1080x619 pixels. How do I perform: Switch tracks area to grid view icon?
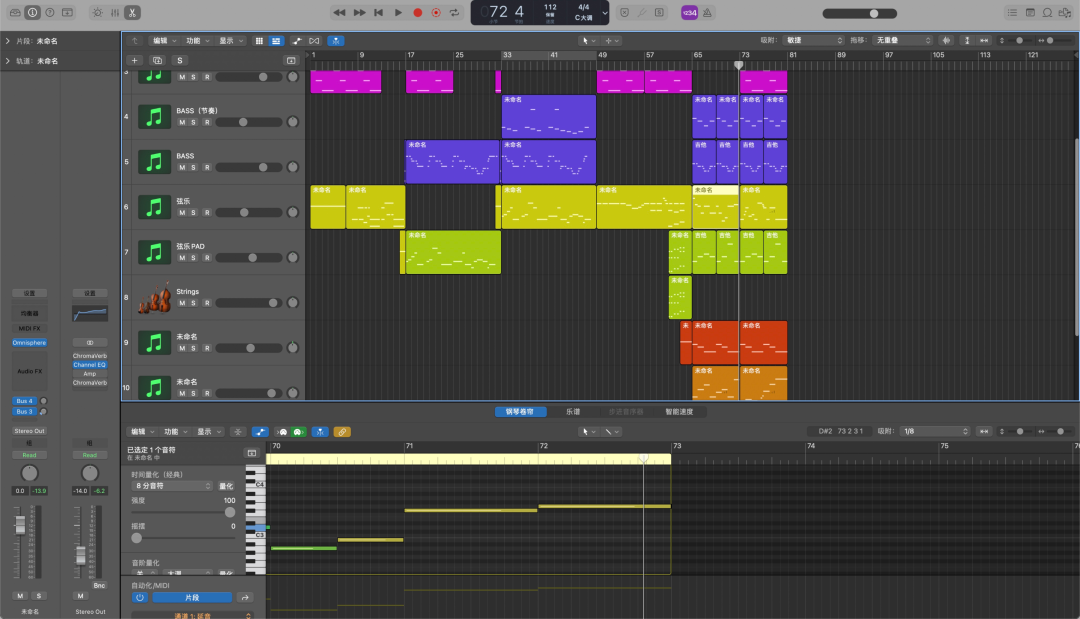259,41
